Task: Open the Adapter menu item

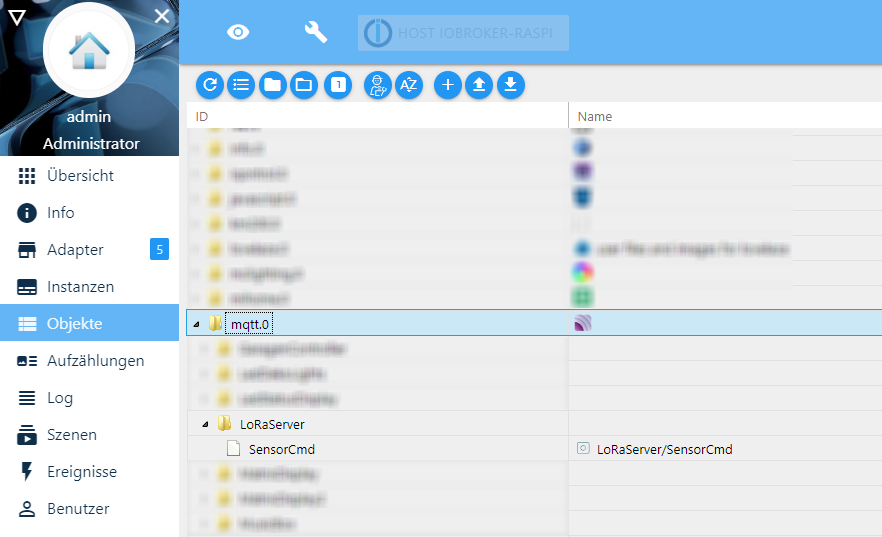Action: [x=75, y=249]
